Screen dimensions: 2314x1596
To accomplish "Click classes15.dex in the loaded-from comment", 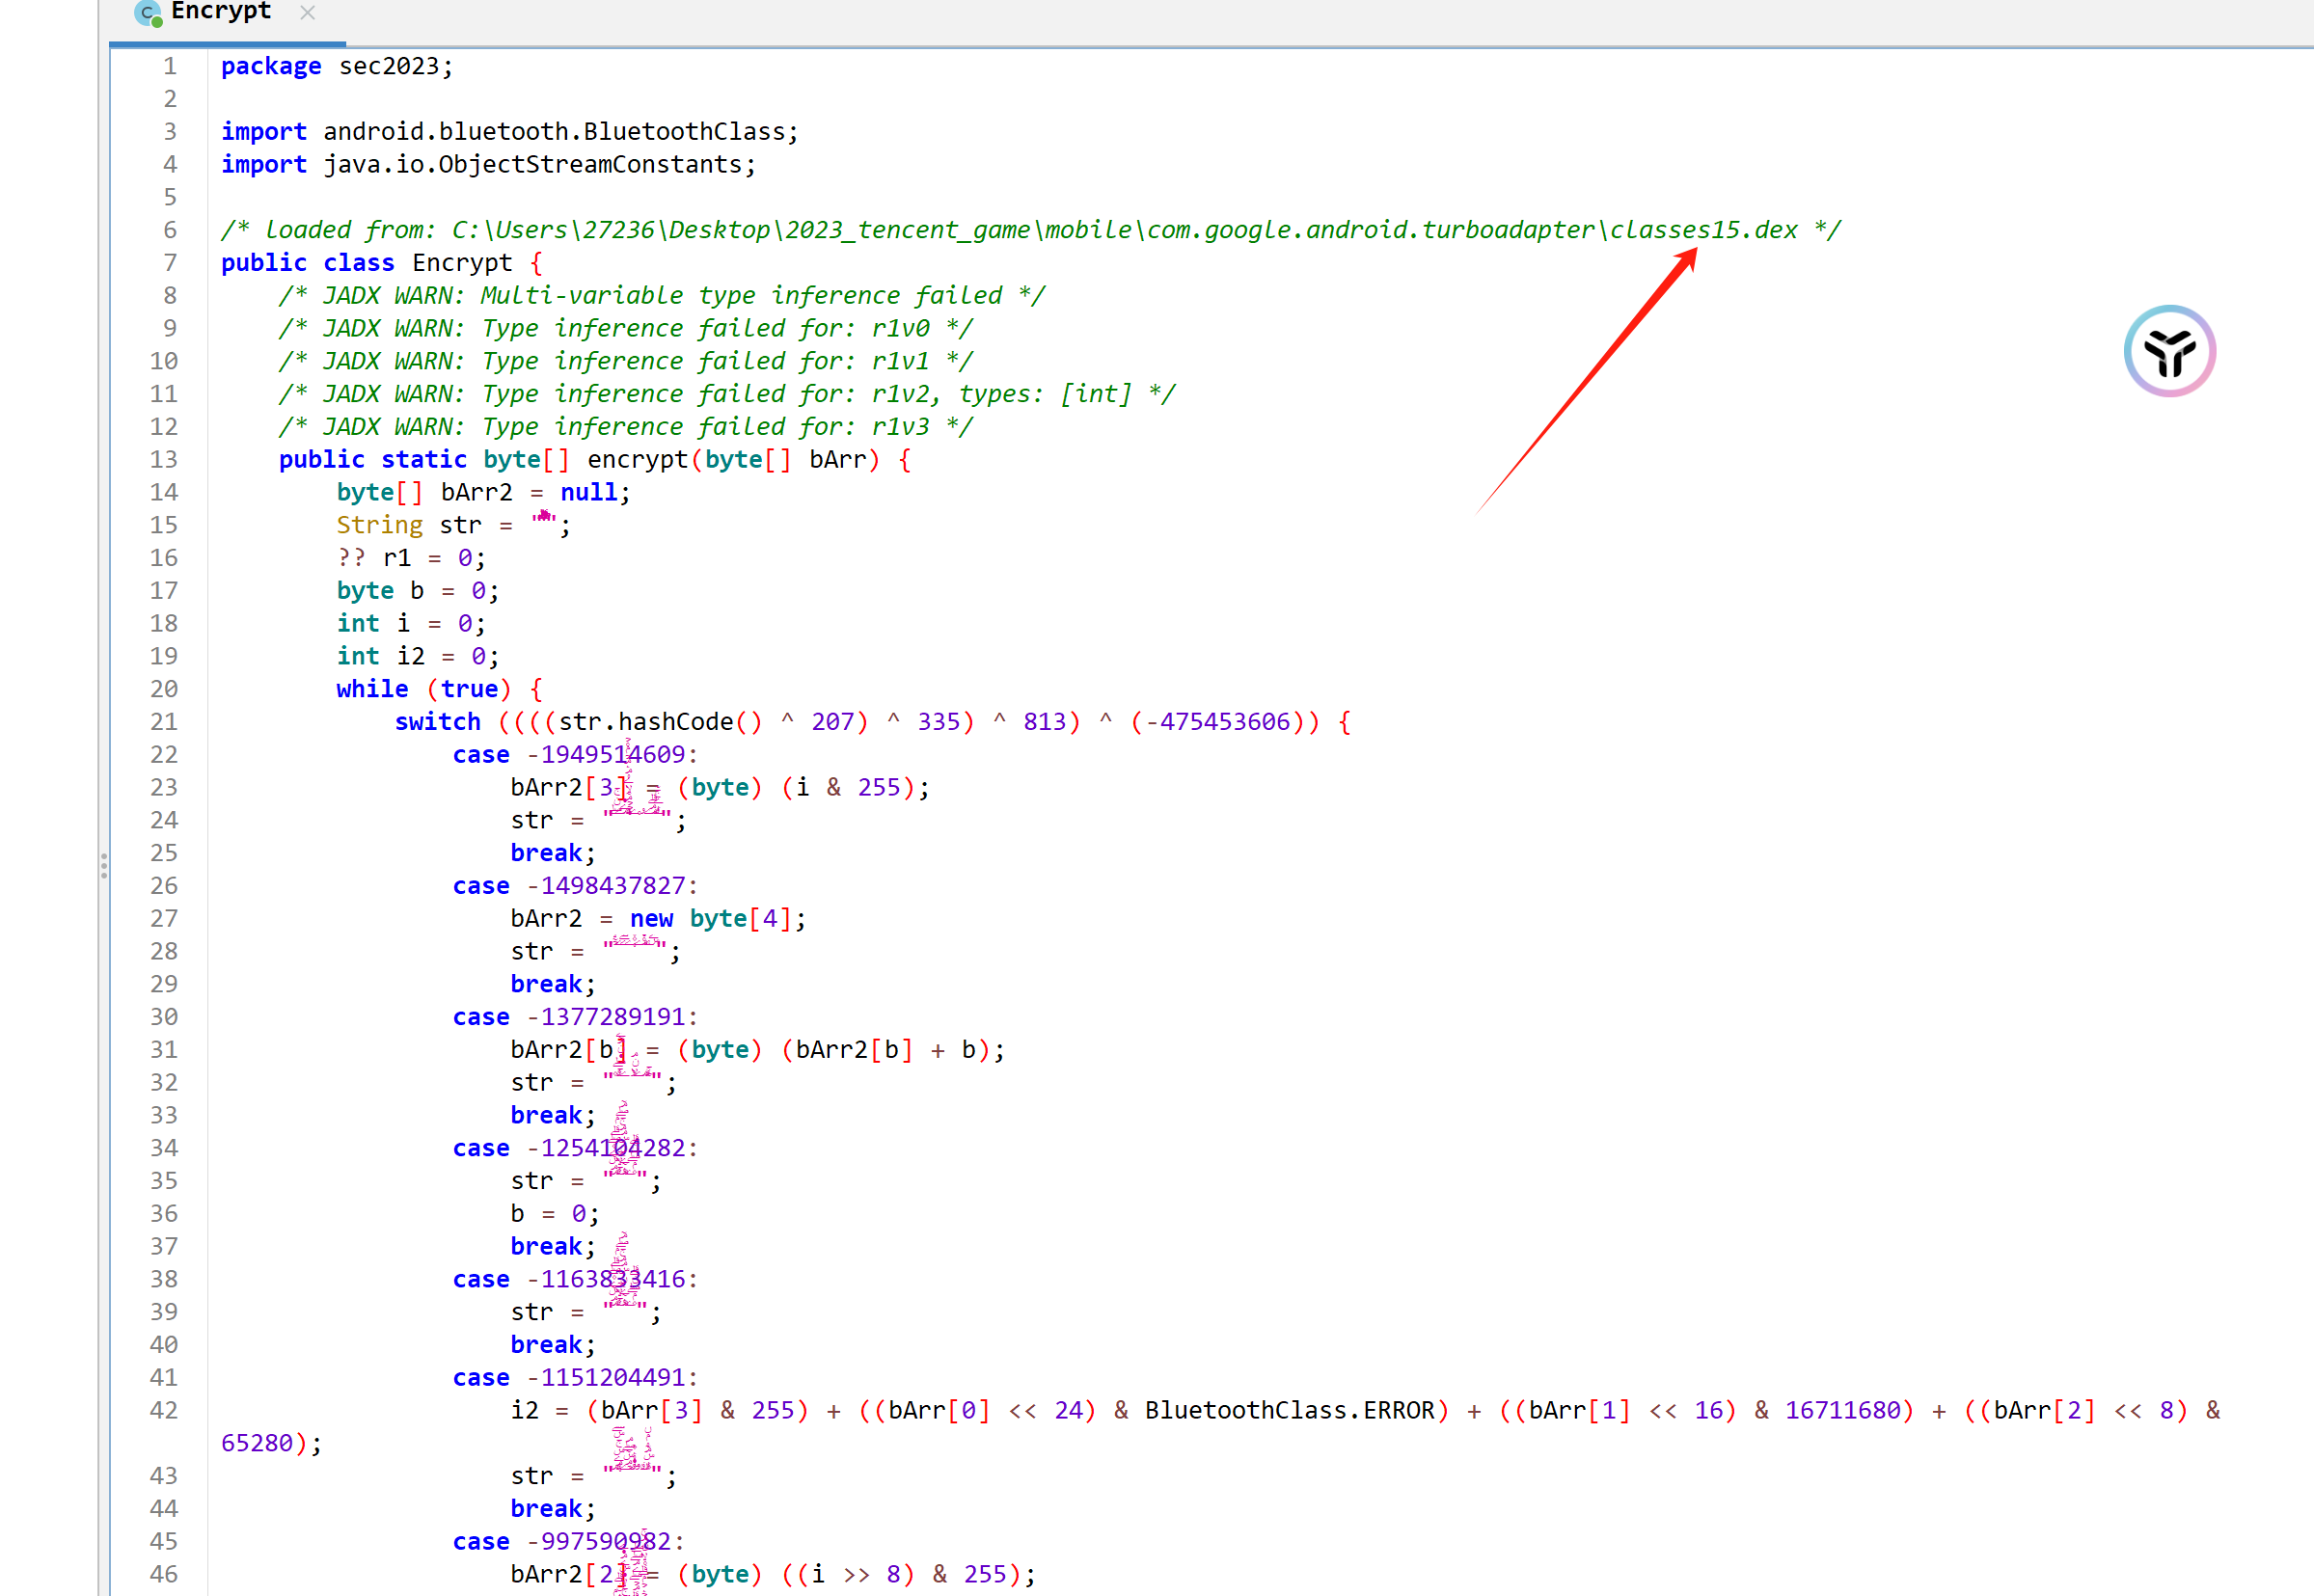I will (1703, 230).
